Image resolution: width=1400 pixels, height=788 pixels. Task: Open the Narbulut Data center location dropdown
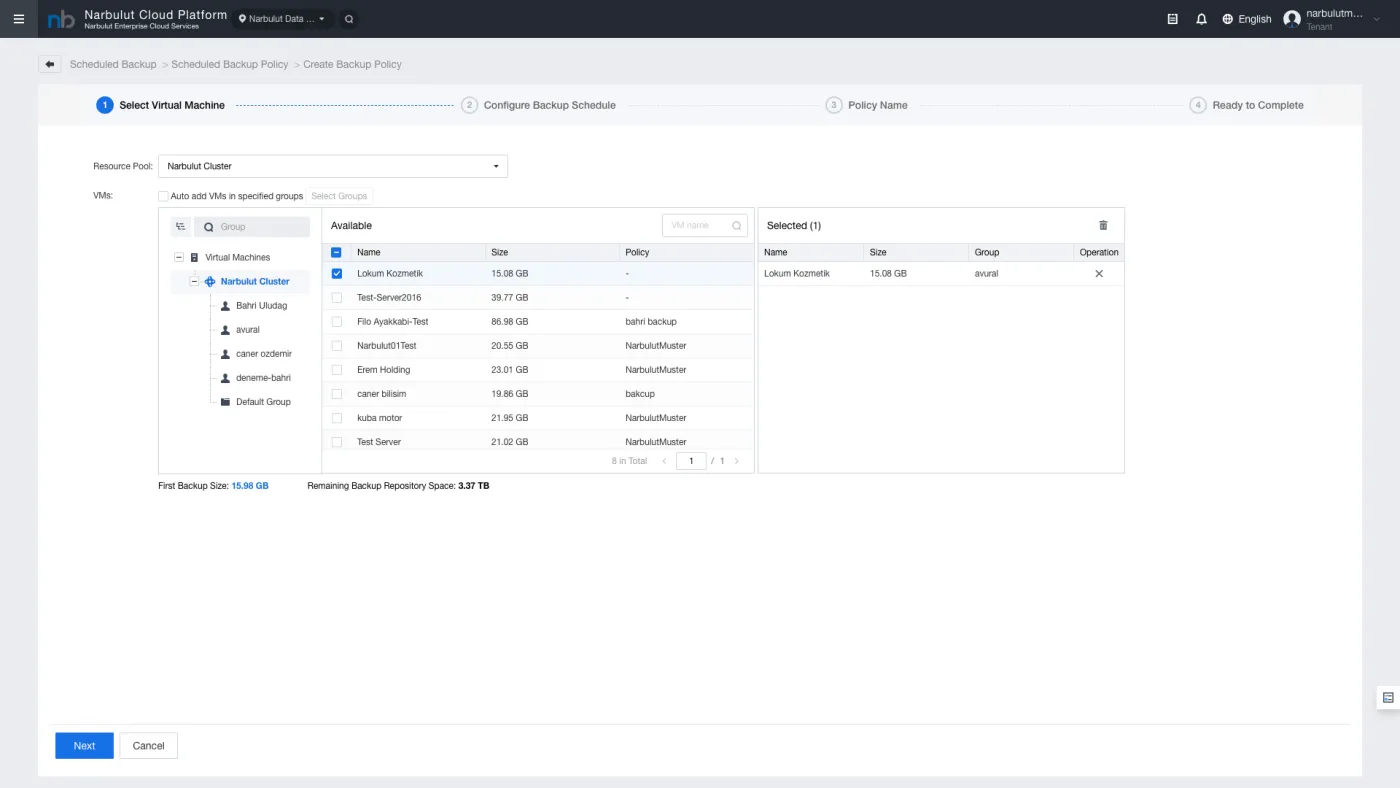pyautogui.click(x=283, y=19)
